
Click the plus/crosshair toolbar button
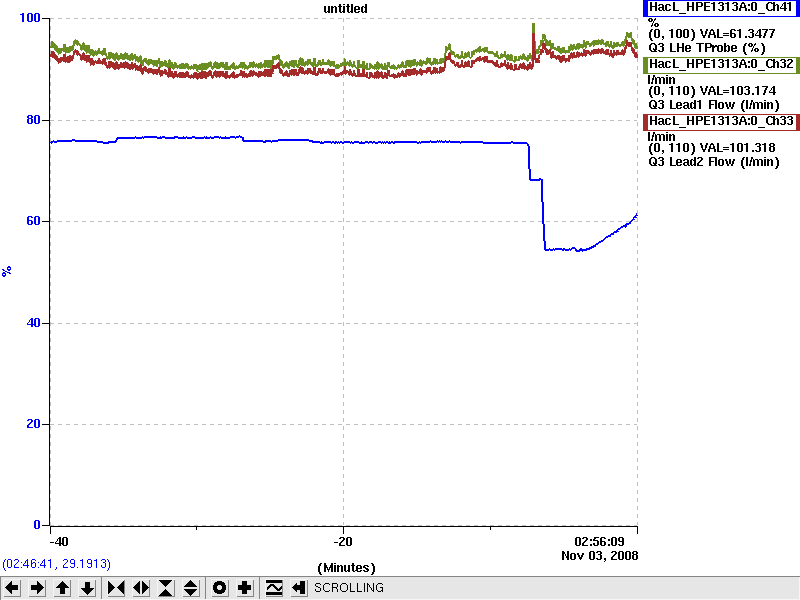click(245, 588)
